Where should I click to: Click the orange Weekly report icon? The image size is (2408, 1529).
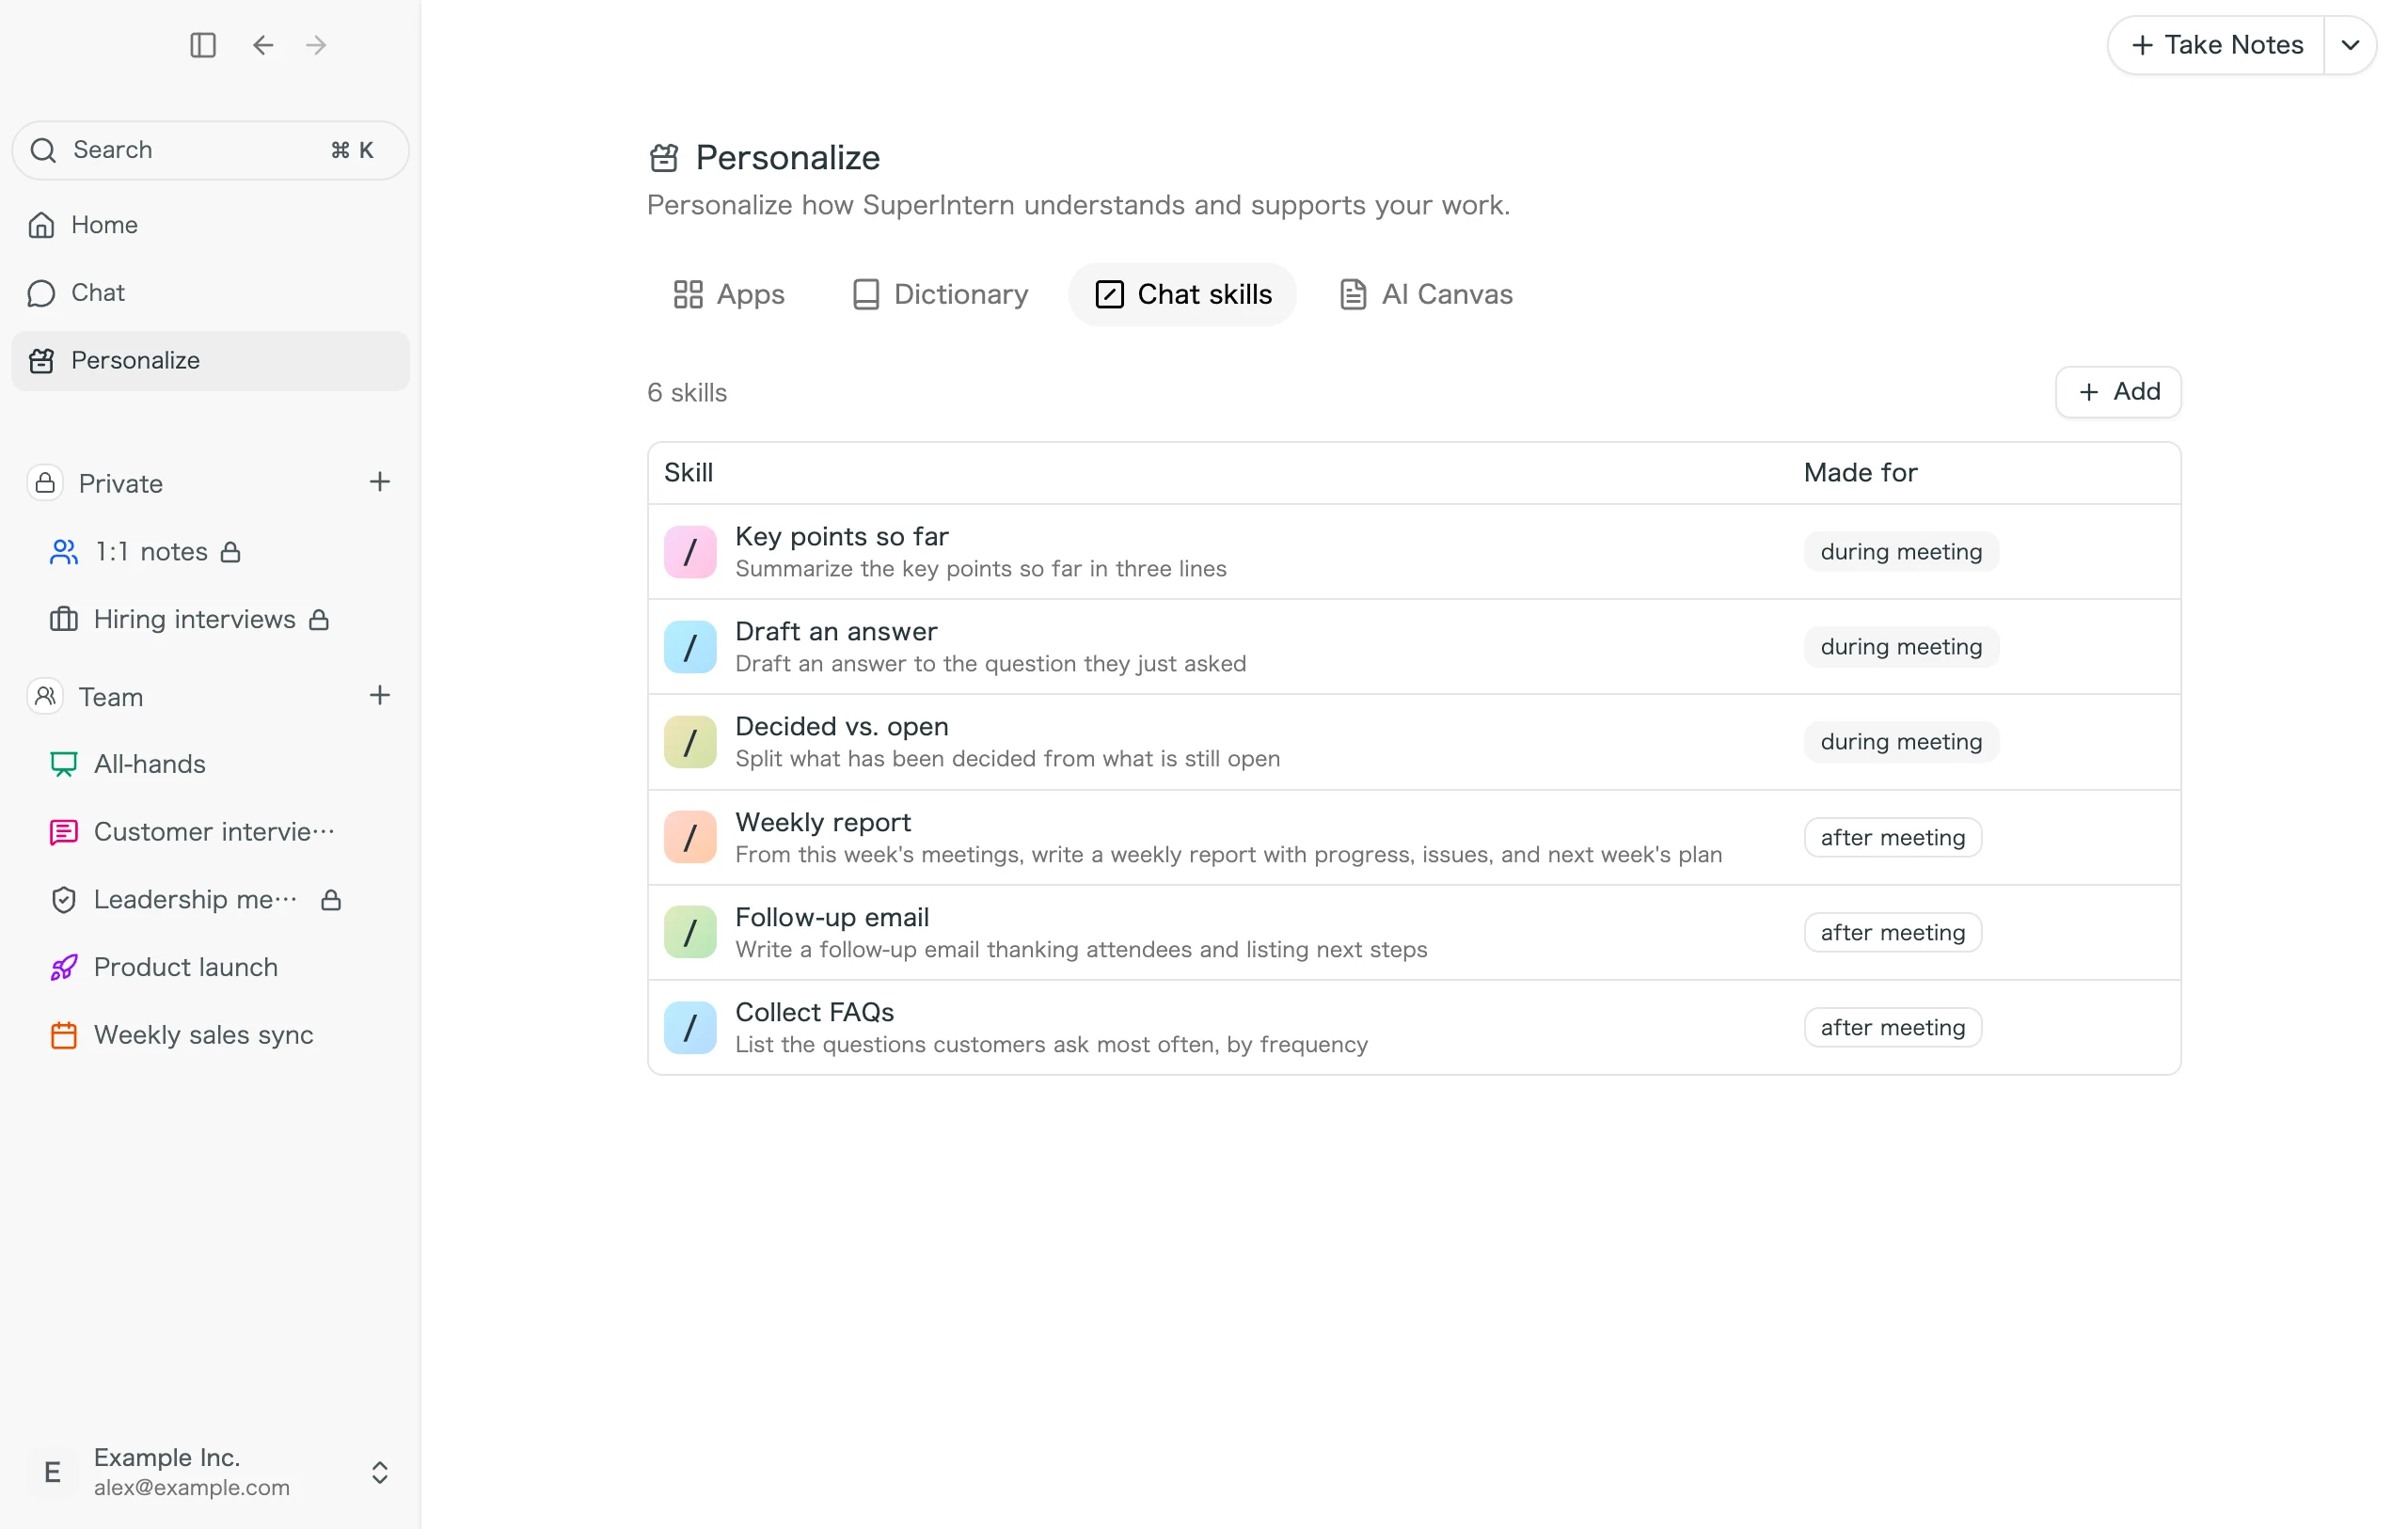coord(690,838)
